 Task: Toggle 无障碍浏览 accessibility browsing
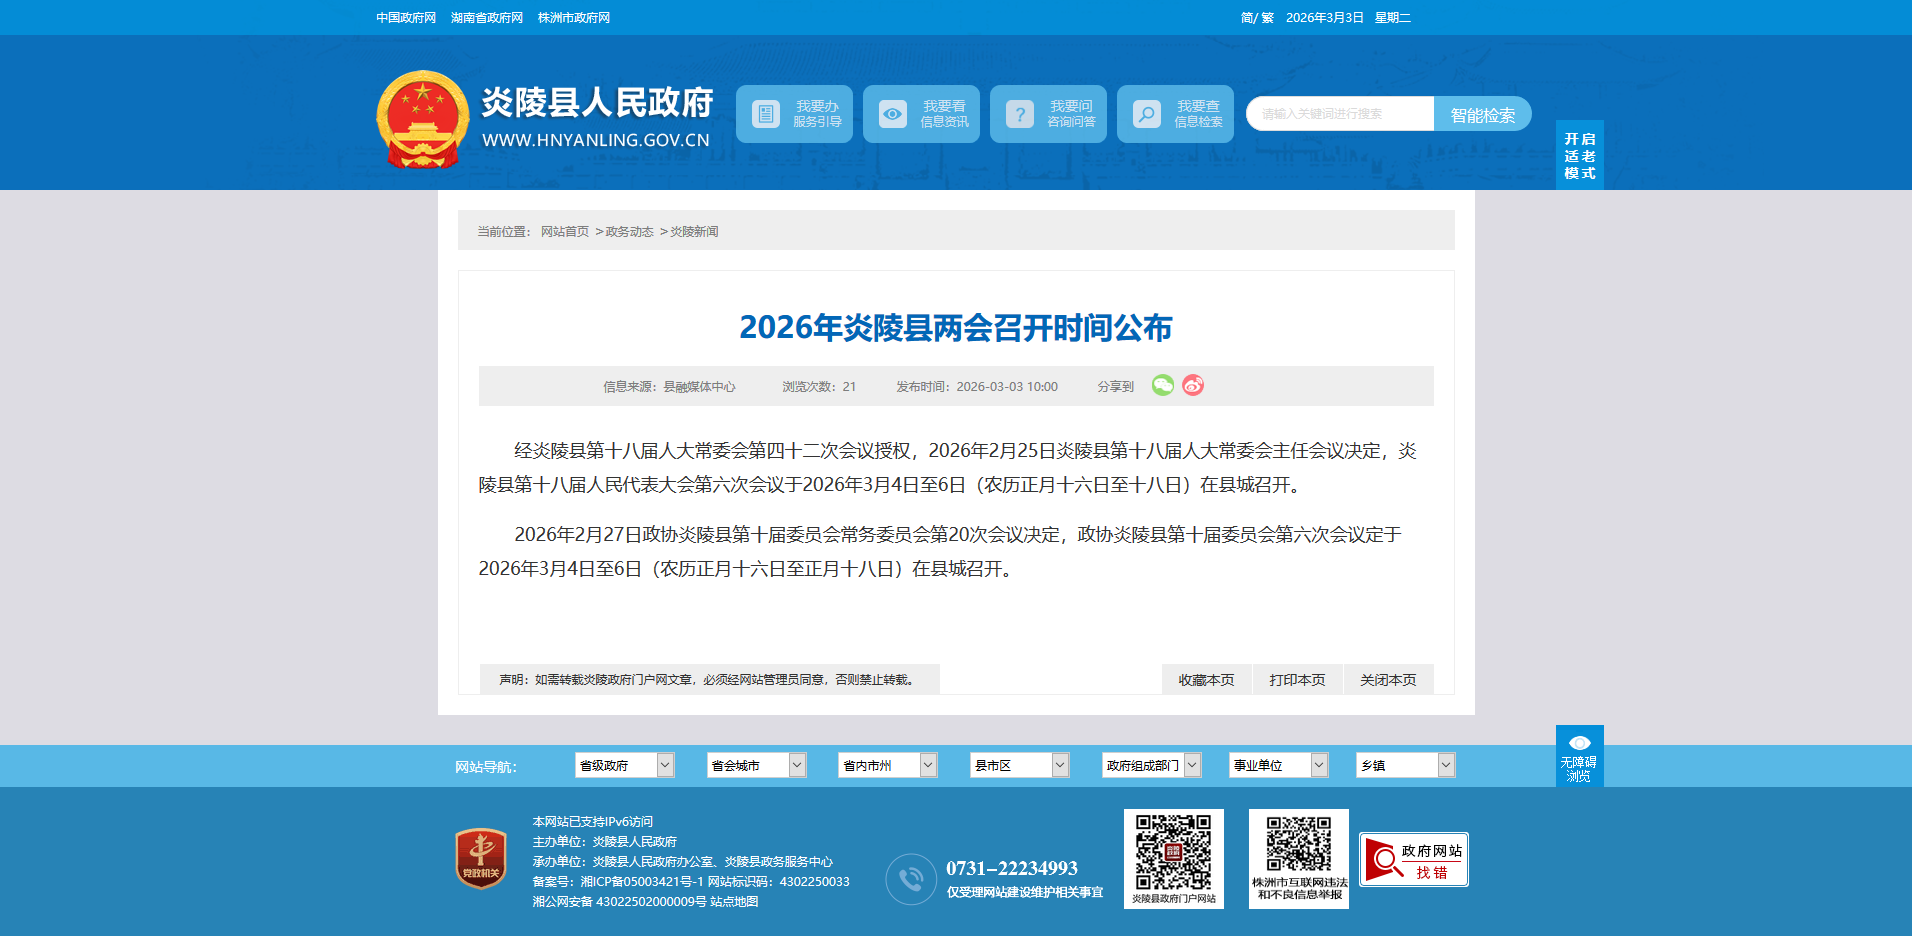tap(1579, 756)
